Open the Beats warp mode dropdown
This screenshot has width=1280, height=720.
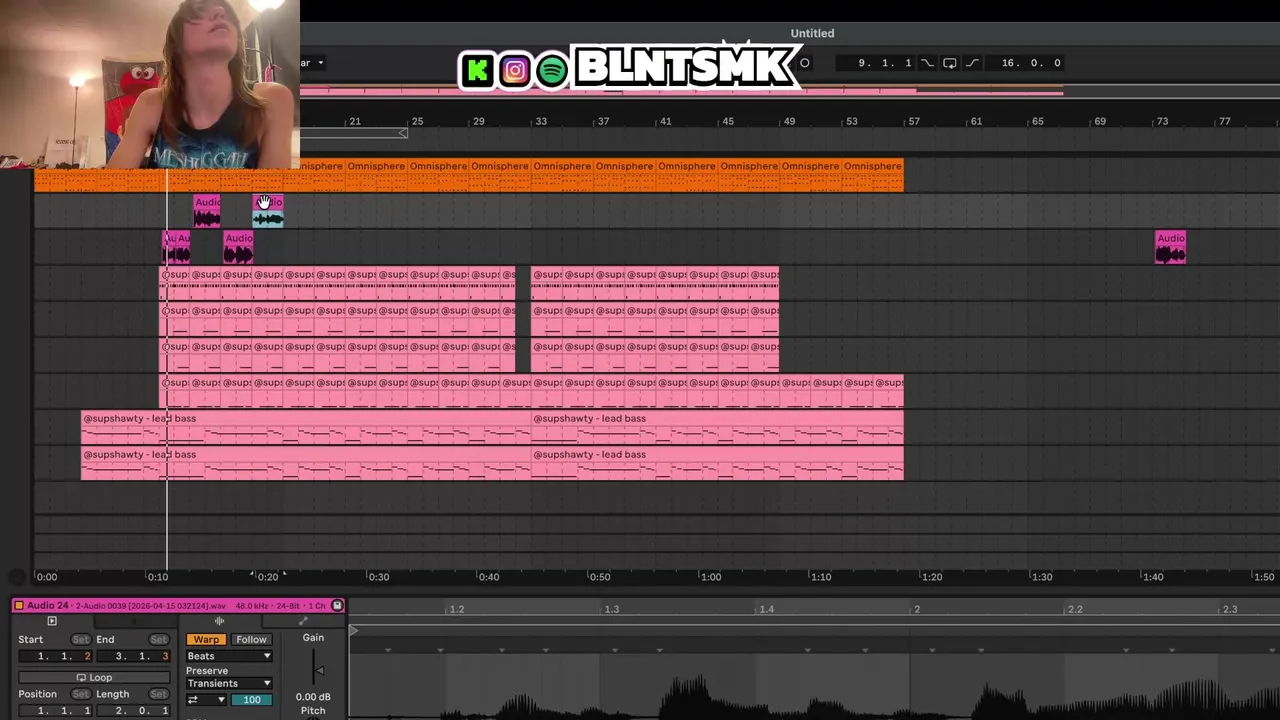[229, 656]
